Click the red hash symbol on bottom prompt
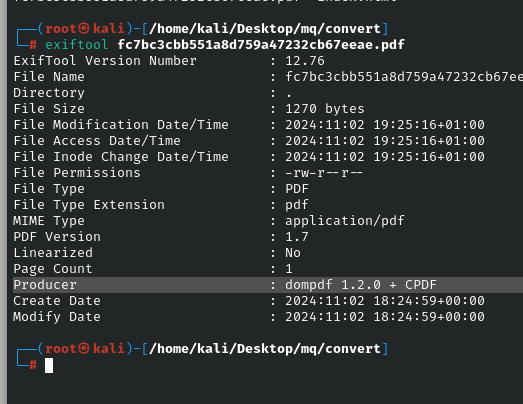523x404 pixels. pyautogui.click(x=33, y=365)
